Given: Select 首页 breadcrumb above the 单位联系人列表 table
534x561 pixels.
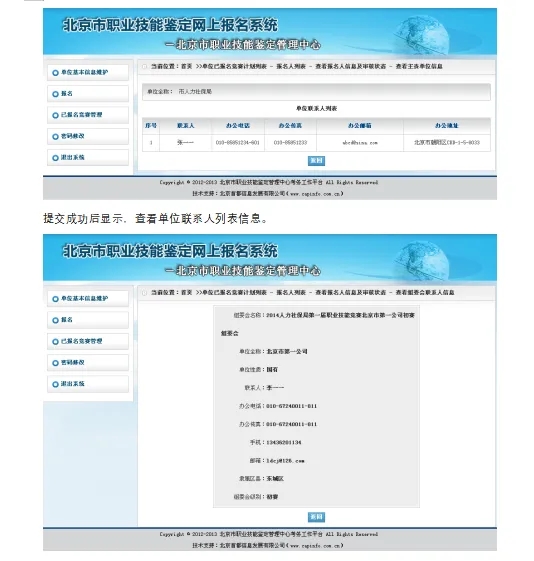Looking at the screenshot, I should point(186,66).
